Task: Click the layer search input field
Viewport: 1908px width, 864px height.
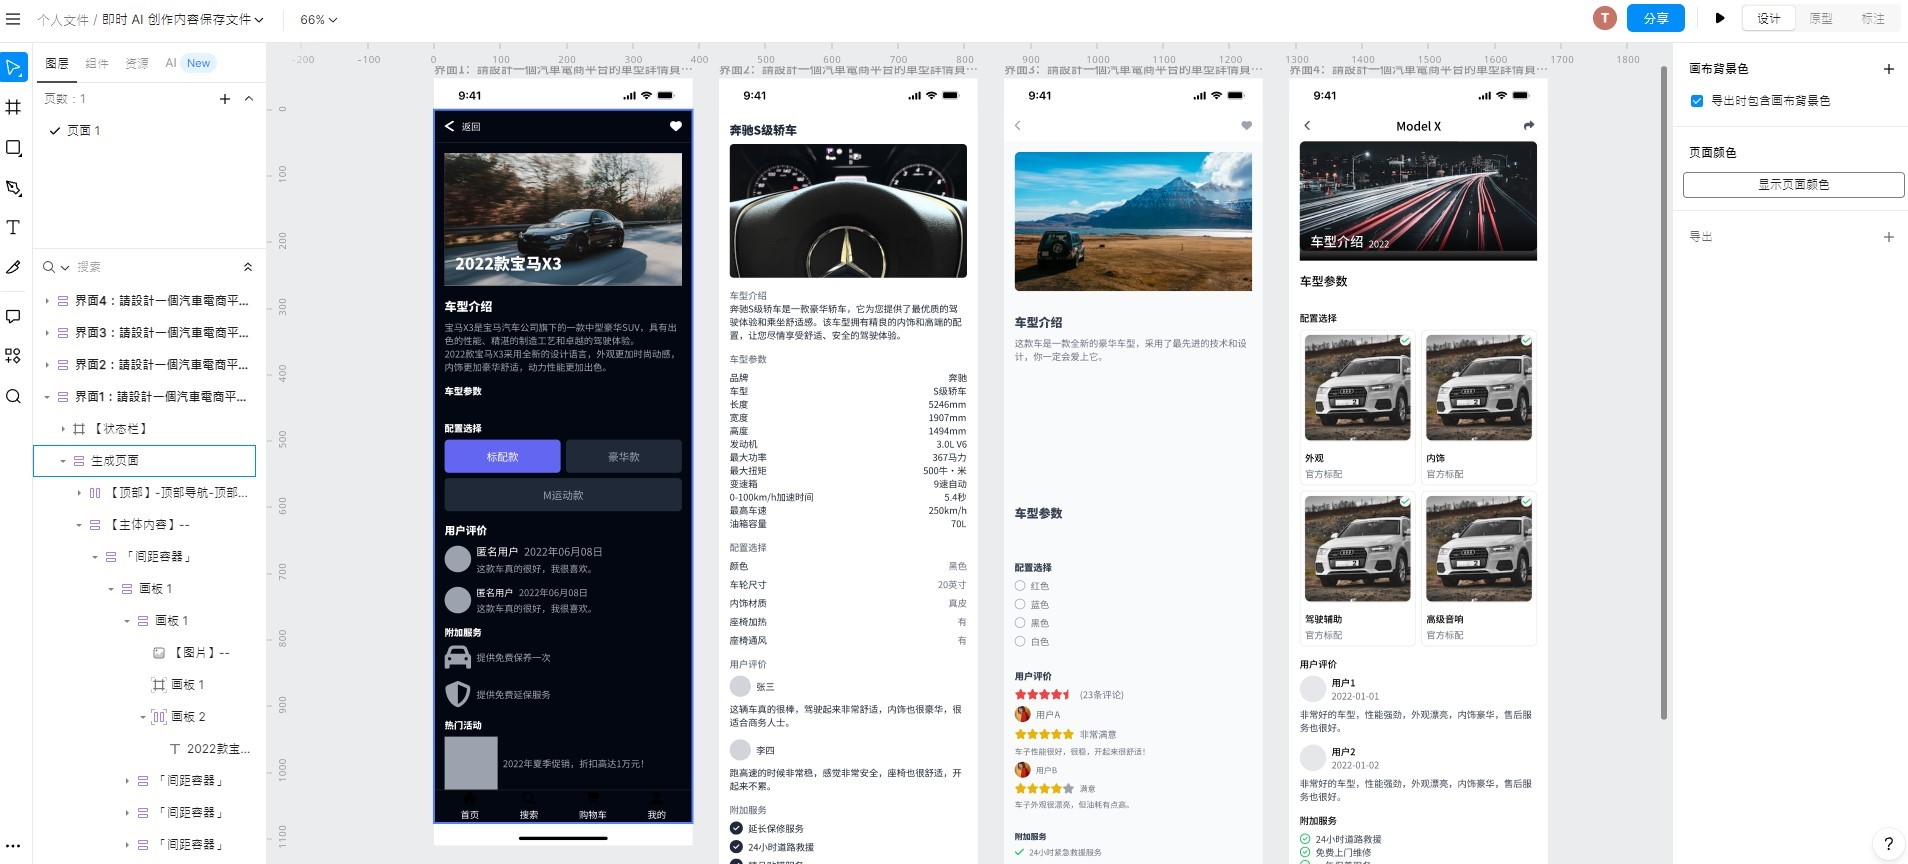Action: point(155,267)
